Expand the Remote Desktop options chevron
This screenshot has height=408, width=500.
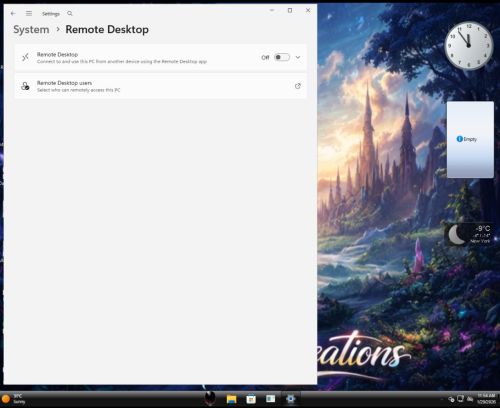298,57
